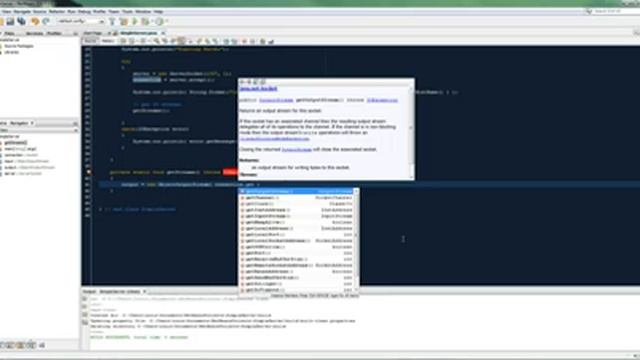Image resolution: width=640 pixels, height=360 pixels.
Task: Click the Undo toolbar icon
Action: coord(35,21)
